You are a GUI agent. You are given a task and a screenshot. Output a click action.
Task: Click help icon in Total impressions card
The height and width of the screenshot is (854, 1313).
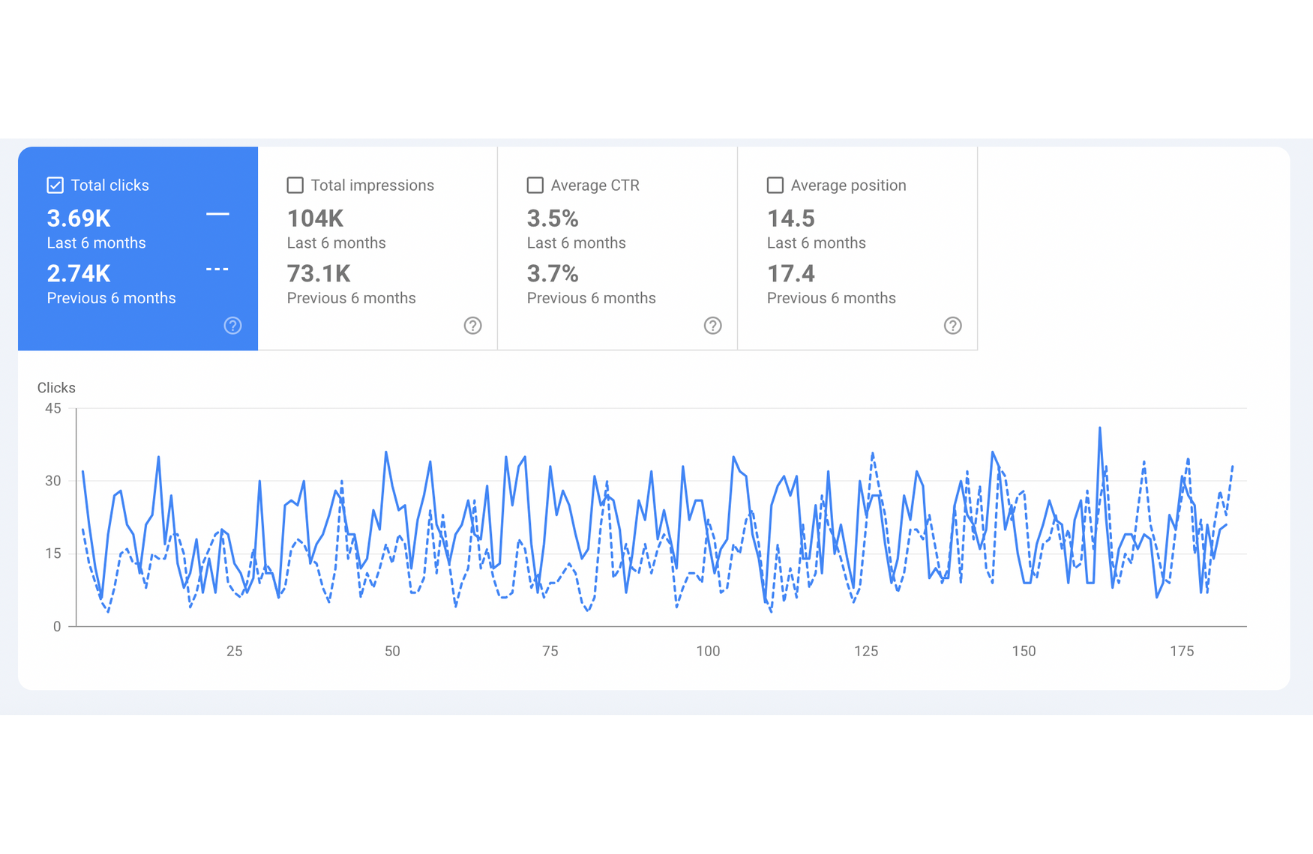(x=473, y=325)
